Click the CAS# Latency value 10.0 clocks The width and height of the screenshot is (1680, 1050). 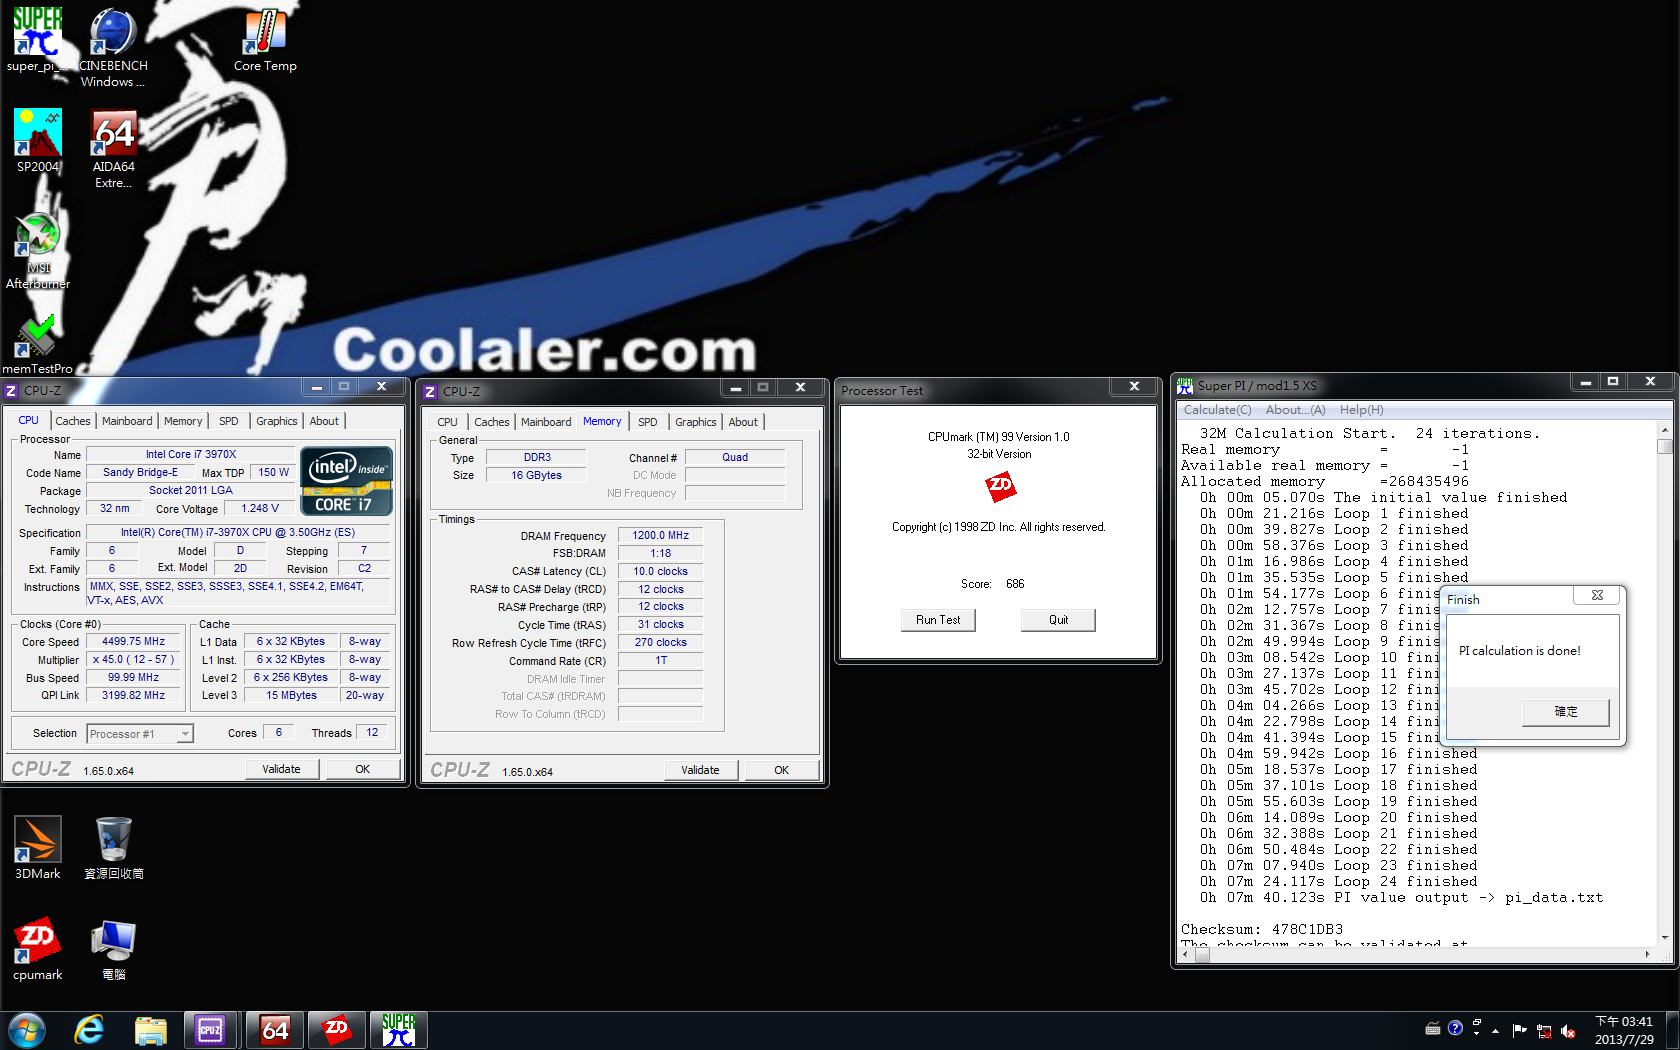[x=660, y=572]
